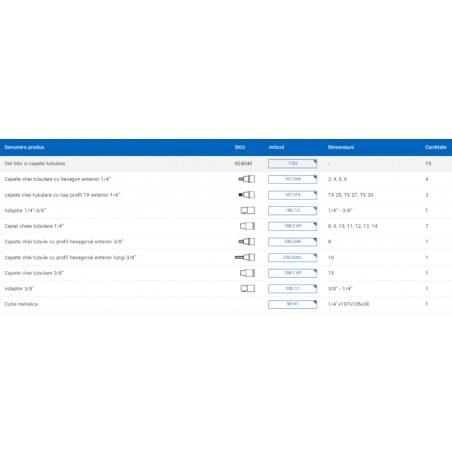
Task: Click the Adaptor 1/4"-3/8" icon
Action: click(x=248, y=210)
